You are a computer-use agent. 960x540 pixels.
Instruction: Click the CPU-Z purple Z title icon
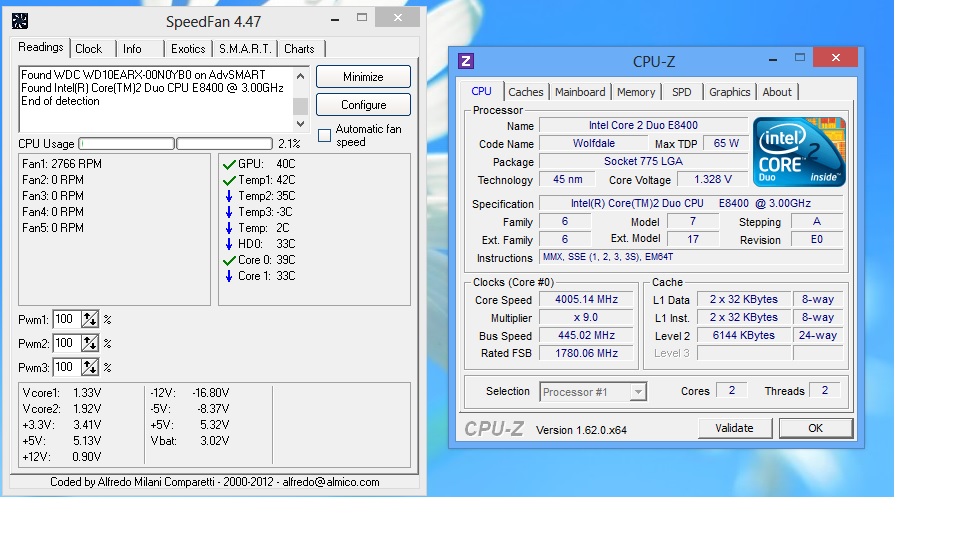(466, 61)
